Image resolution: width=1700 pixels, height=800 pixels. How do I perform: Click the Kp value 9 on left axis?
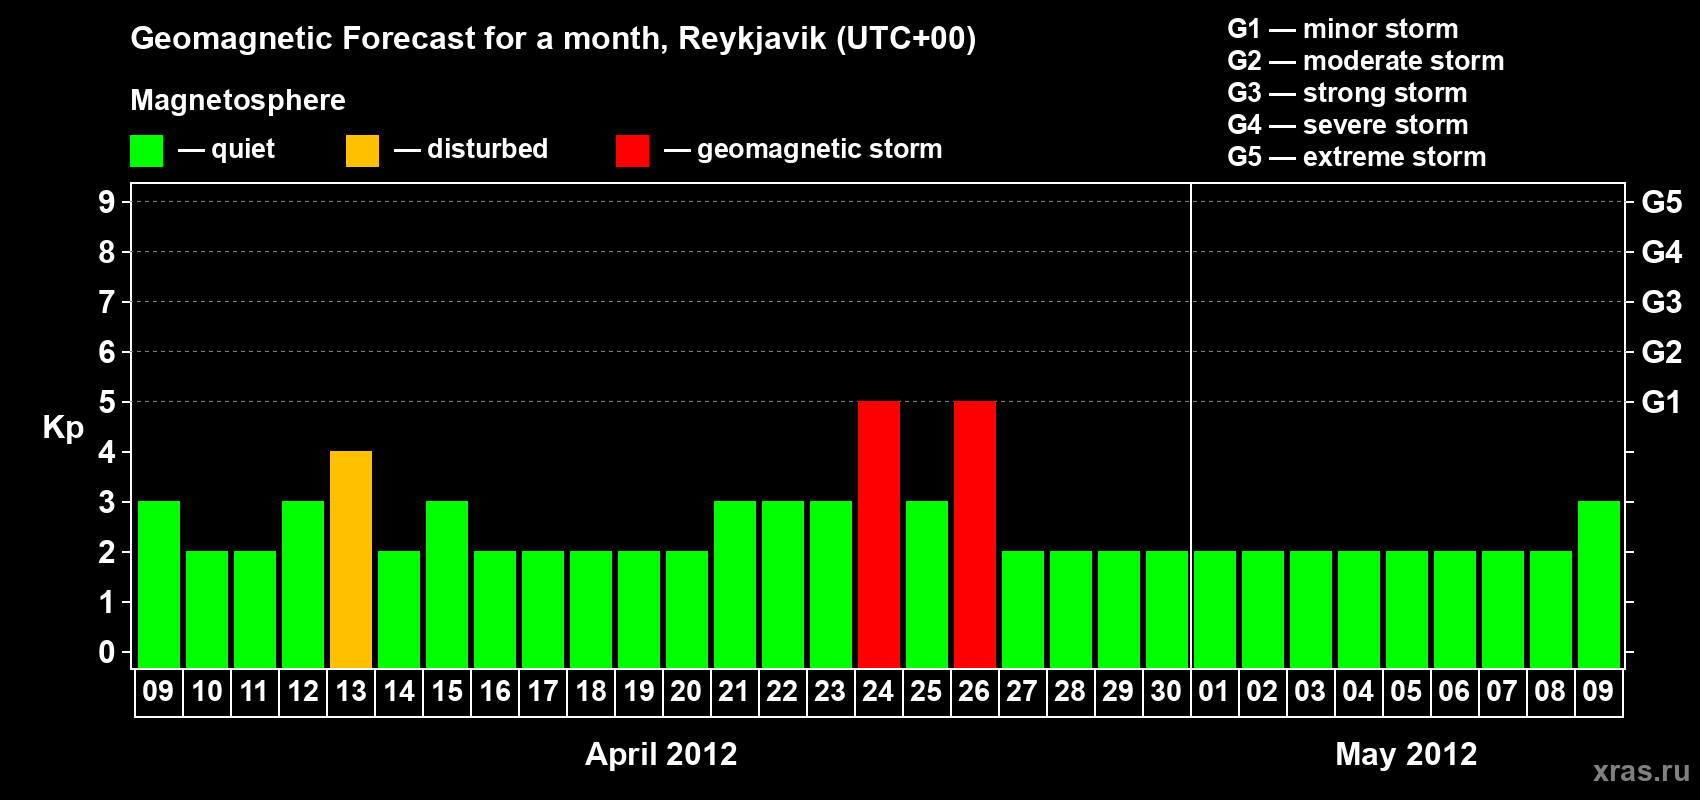(107, 202)
